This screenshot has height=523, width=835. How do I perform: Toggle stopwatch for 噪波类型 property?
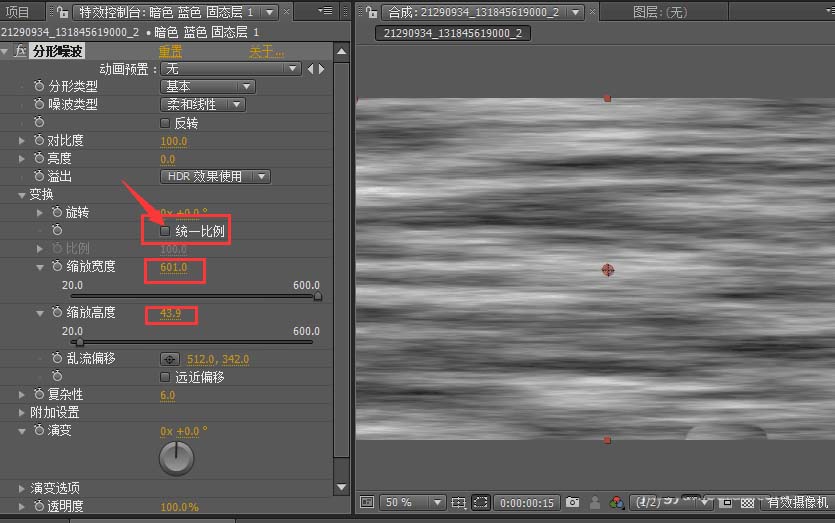(39, 104)
